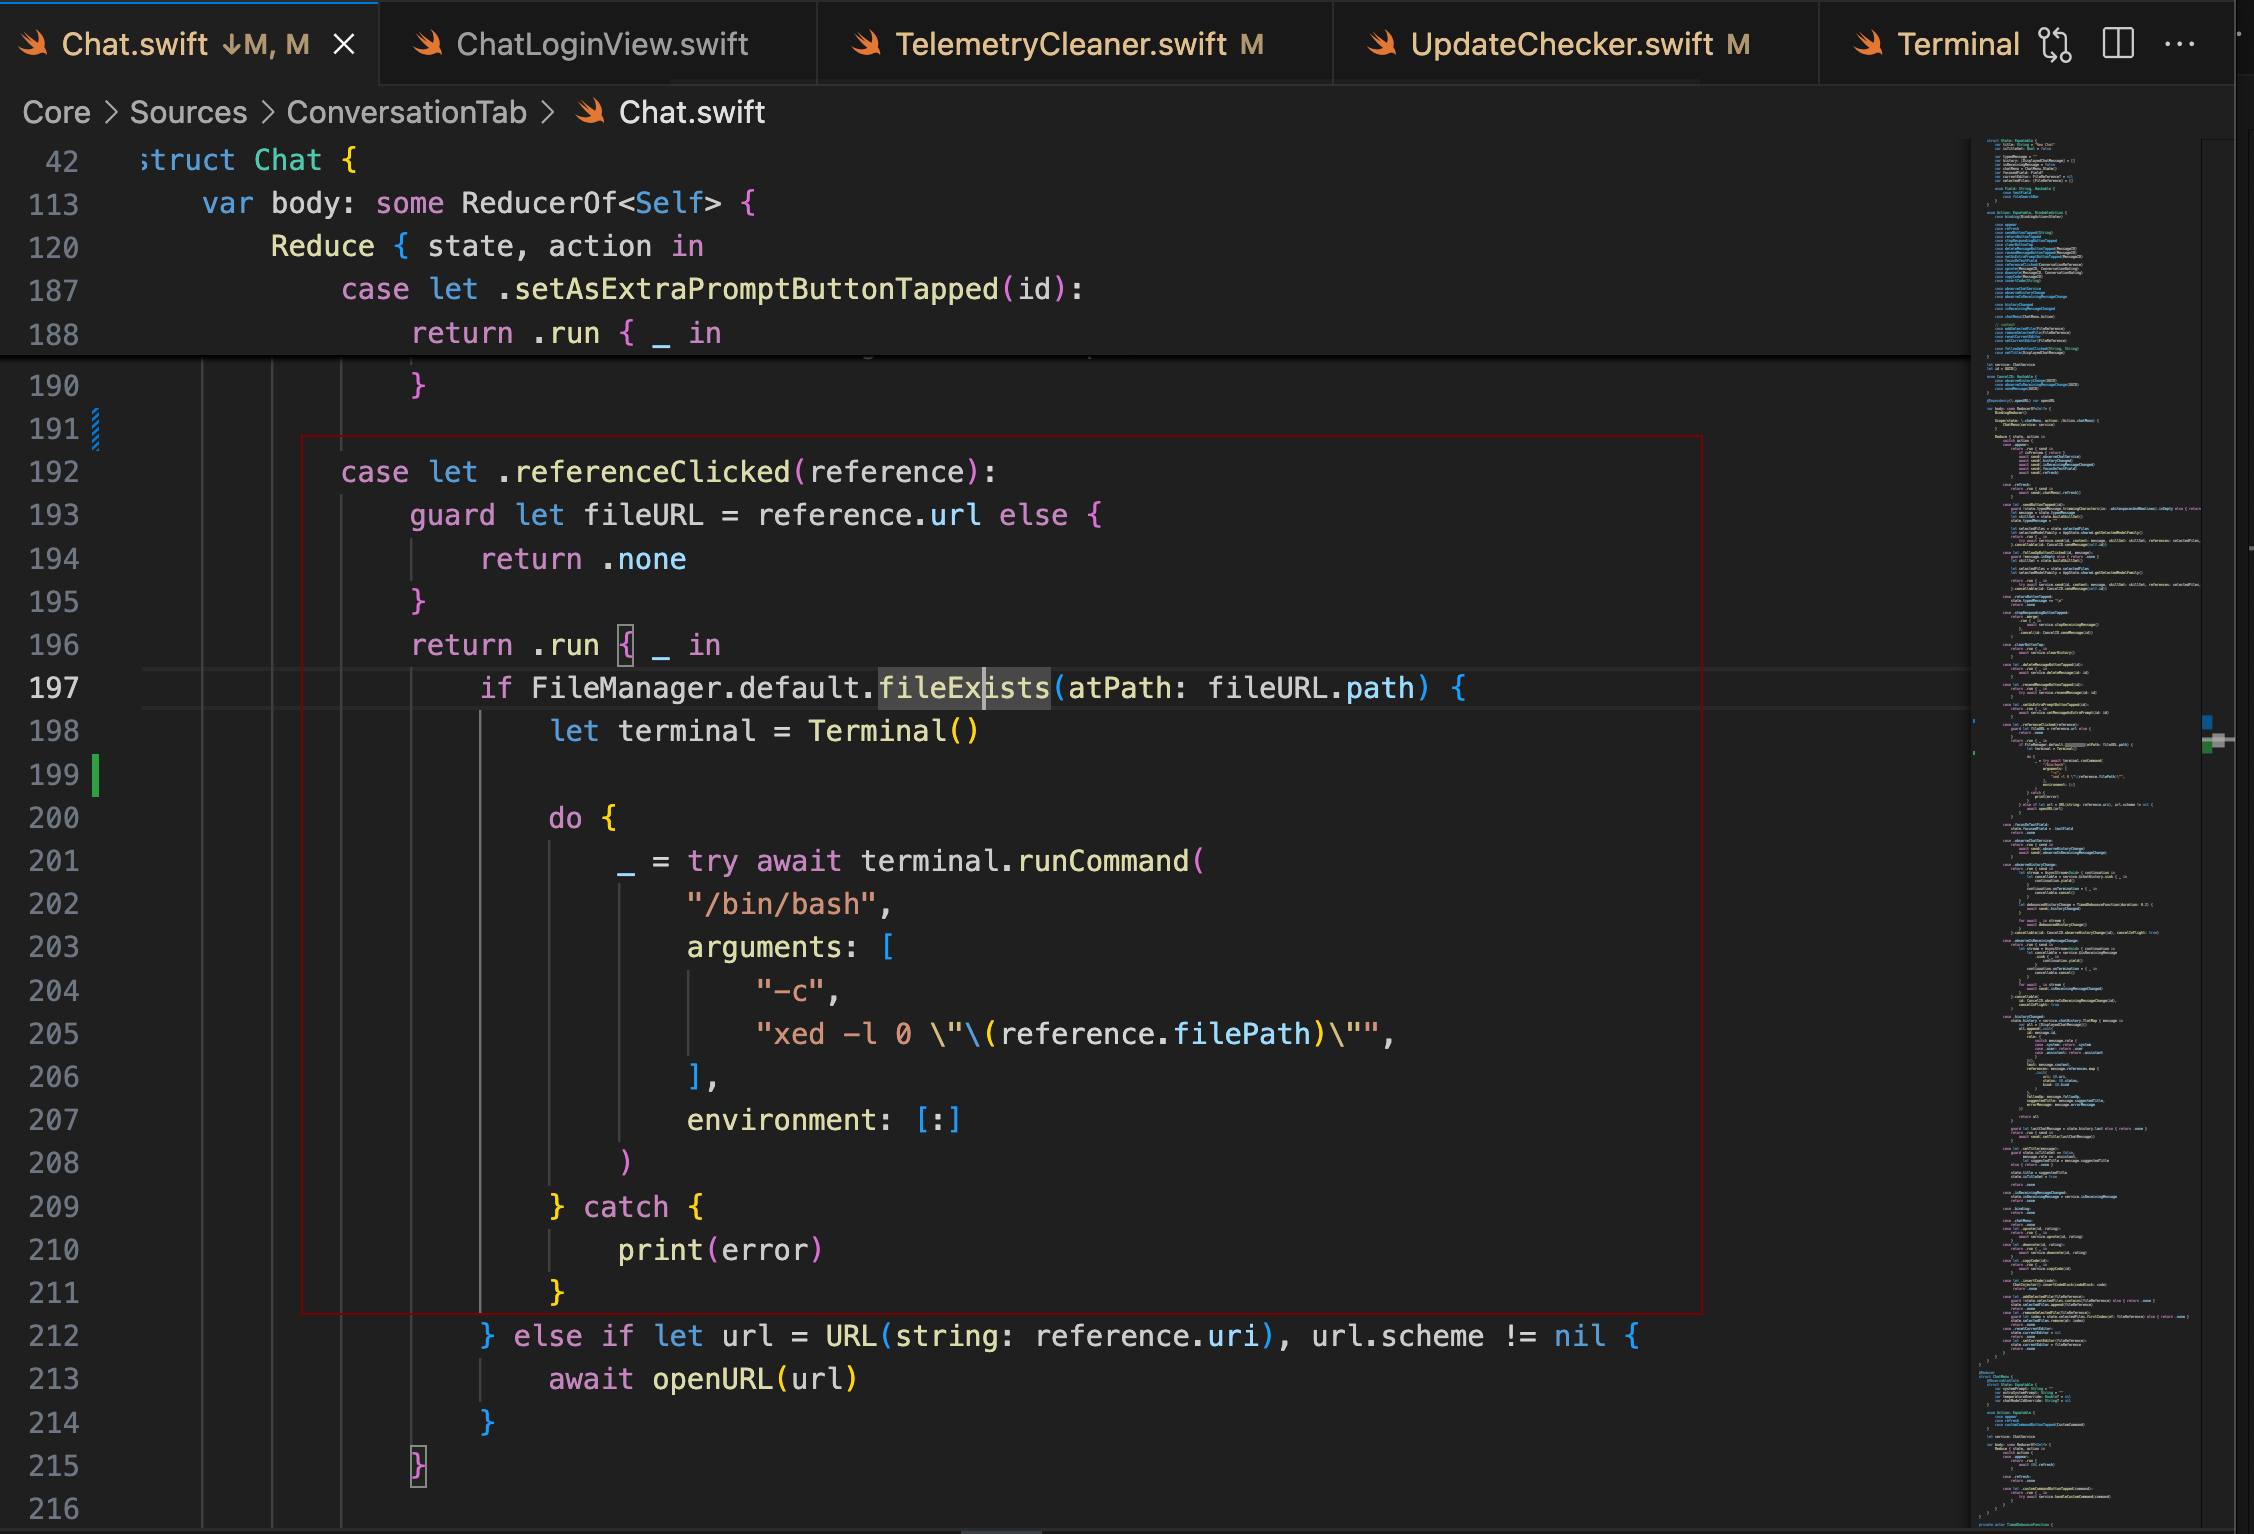
Task: Click the Swift icon on ChatLoginView.swift tab
Action: (x=428, y=44)
